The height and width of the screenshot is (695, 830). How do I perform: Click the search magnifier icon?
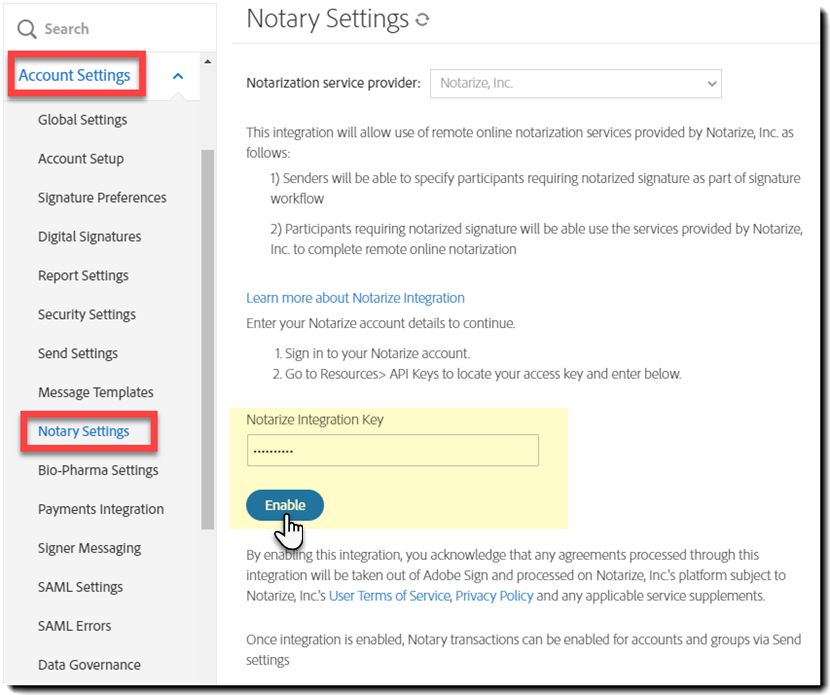26,29
